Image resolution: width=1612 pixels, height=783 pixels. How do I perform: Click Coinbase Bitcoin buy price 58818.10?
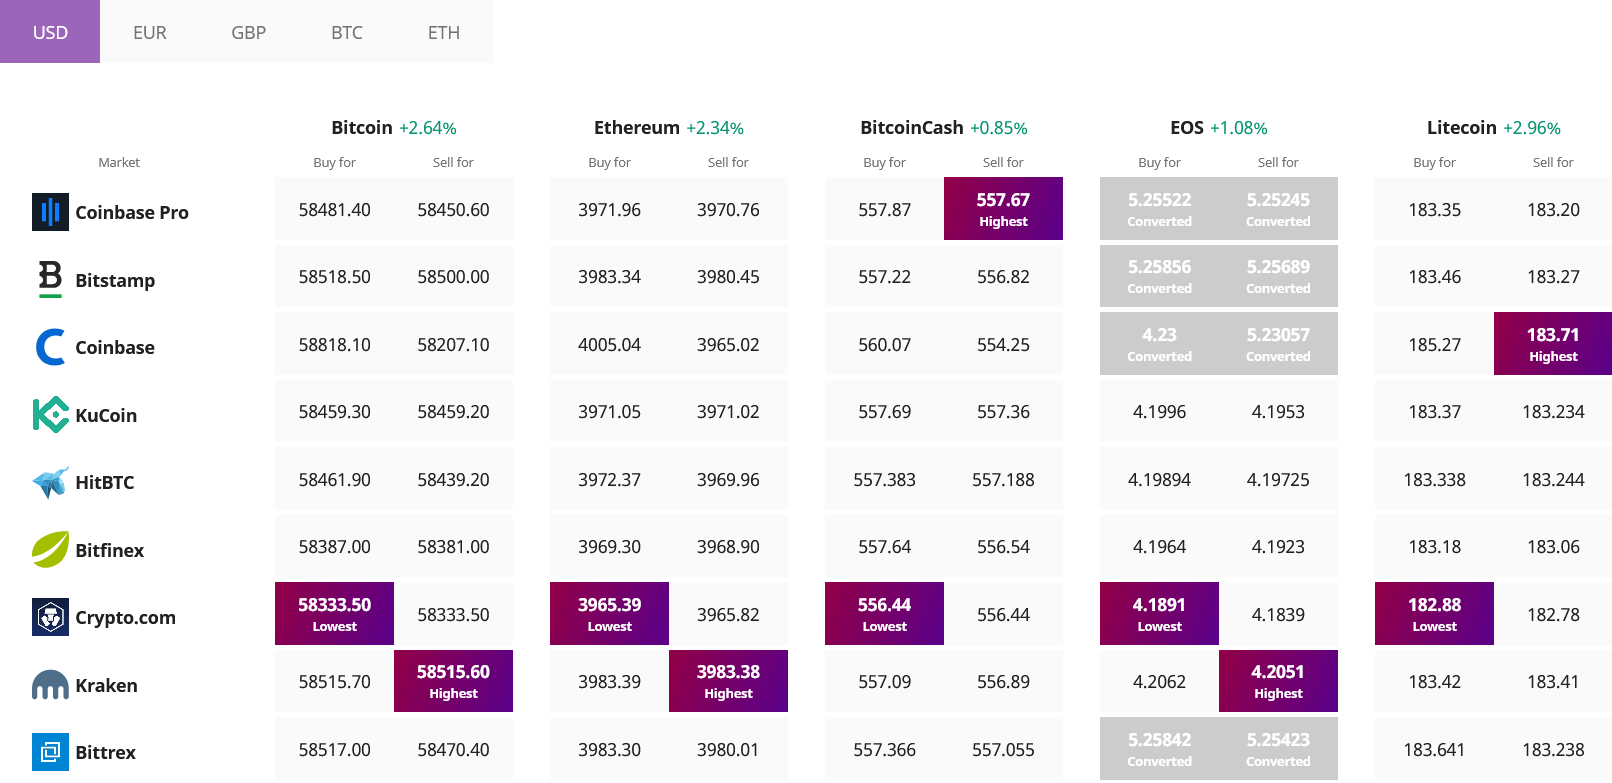334,344
